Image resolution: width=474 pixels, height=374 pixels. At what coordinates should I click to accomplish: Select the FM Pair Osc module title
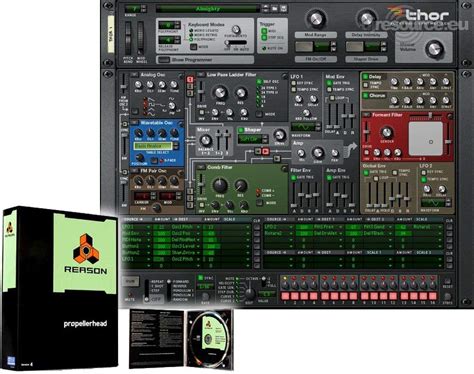(x=153, y=171)
